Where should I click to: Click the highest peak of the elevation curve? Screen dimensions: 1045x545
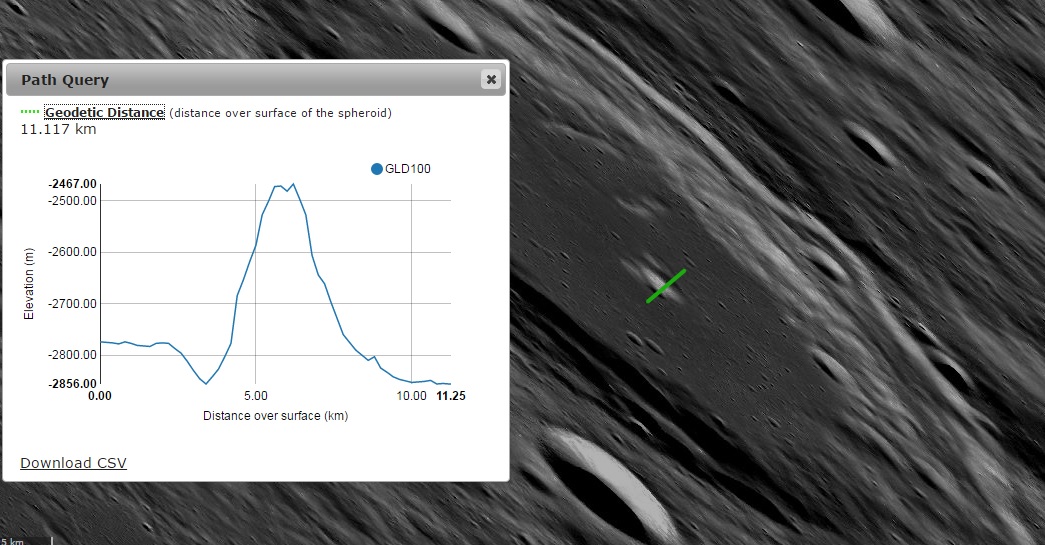tap(293, 184)
